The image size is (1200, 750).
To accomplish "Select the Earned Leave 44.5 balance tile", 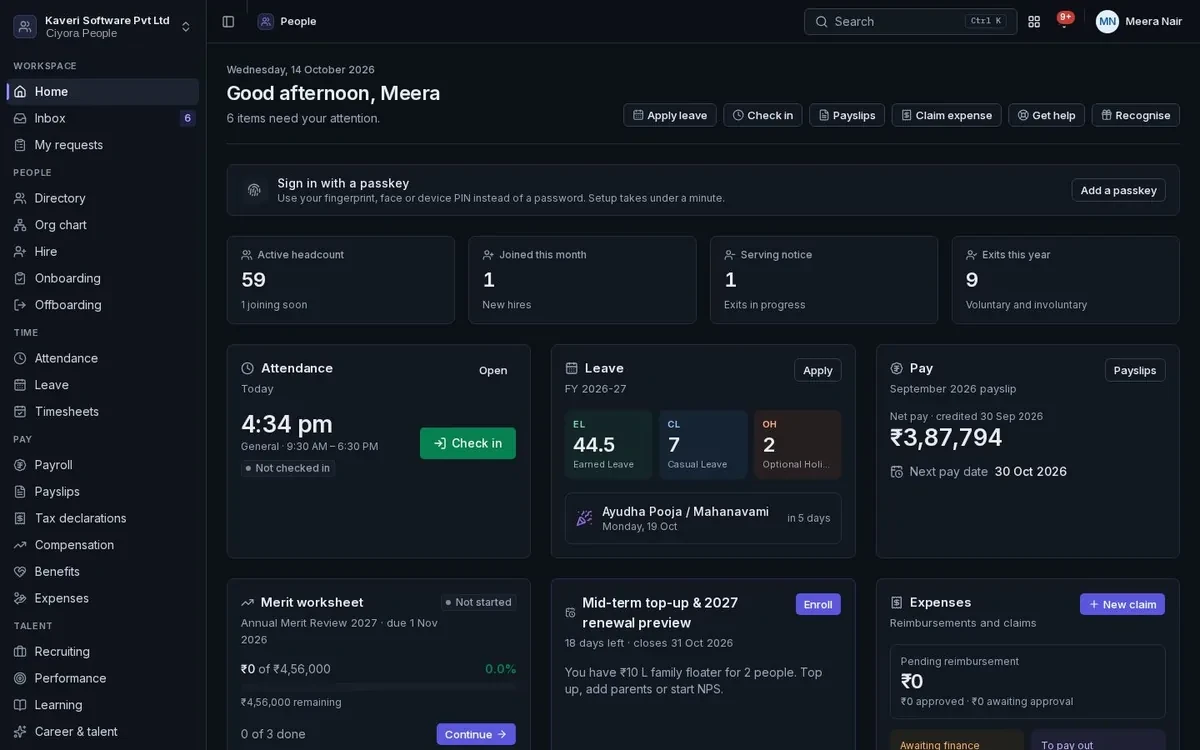I will pos(608,444).
